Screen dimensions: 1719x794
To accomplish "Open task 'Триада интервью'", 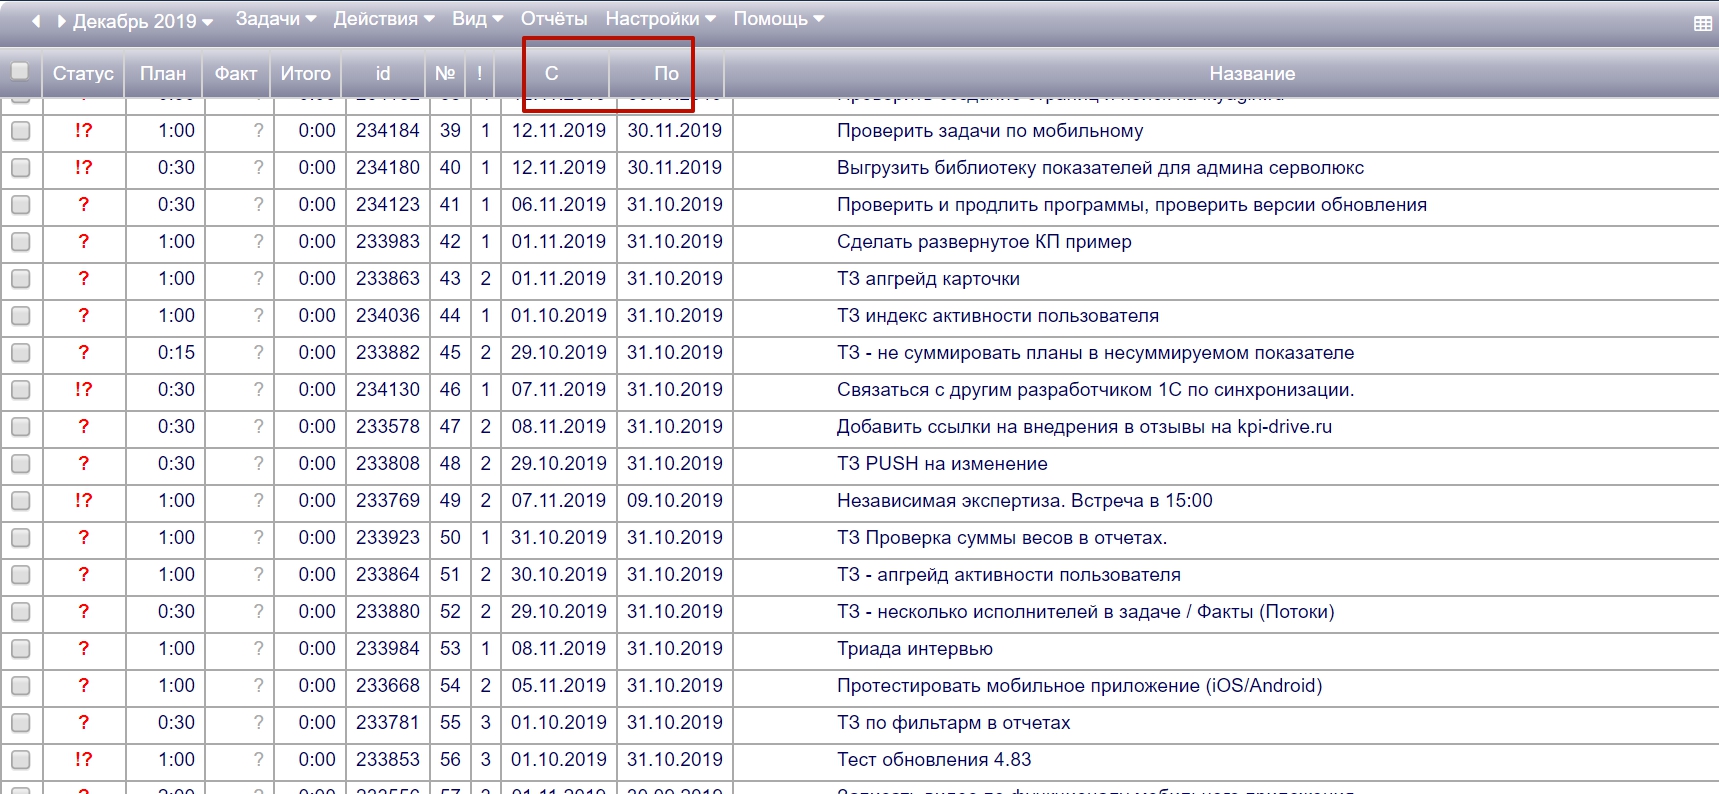I will [914, 649].
